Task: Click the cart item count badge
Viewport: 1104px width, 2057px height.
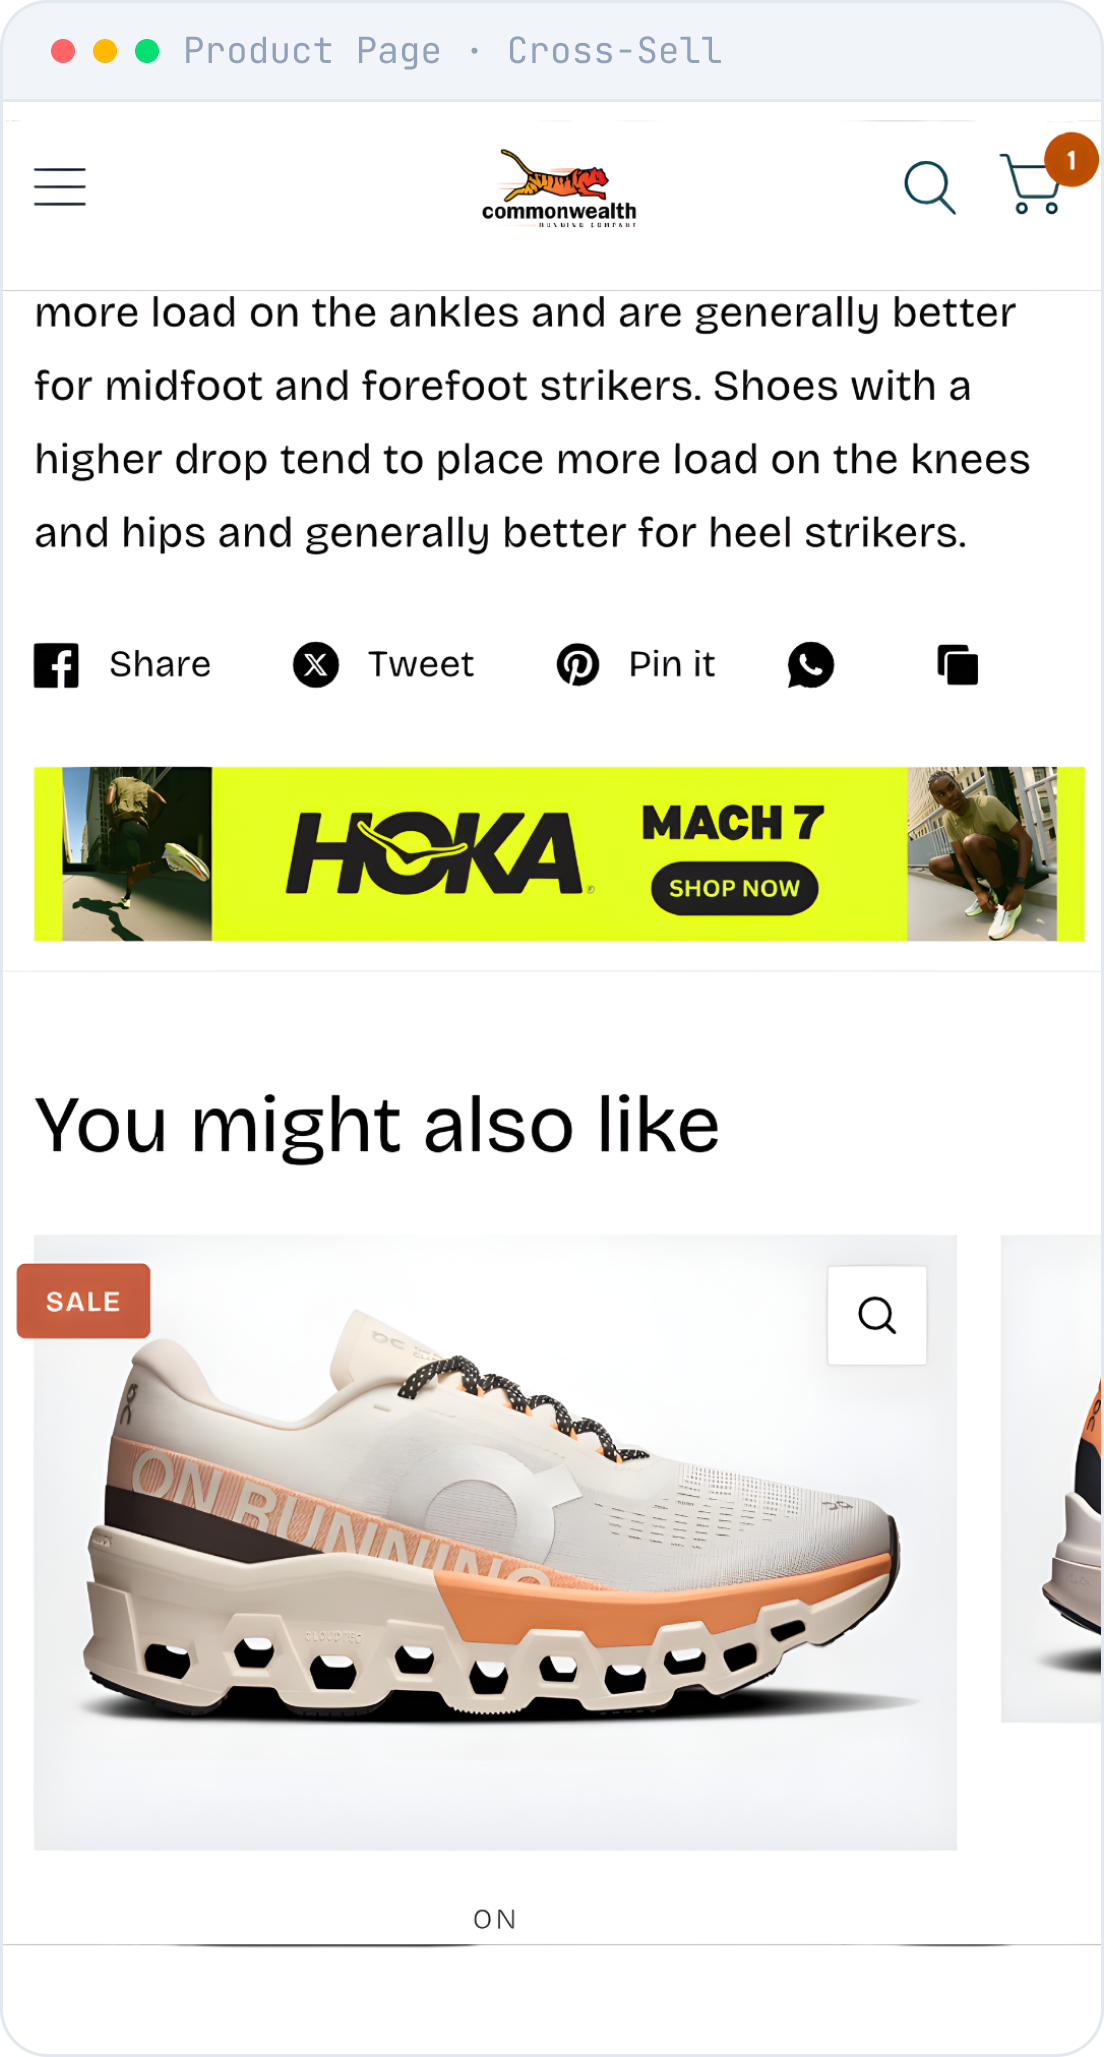Action: coord(1071,160)
